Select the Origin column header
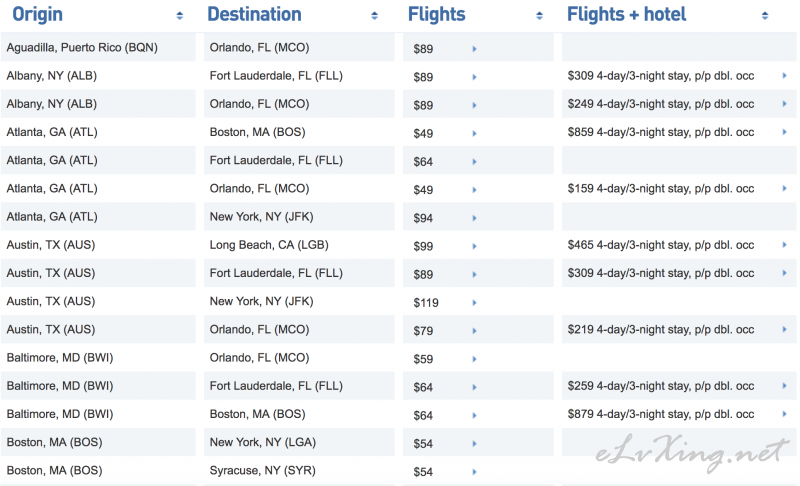This screenshot has height=486, width=800. click(38, 14)
